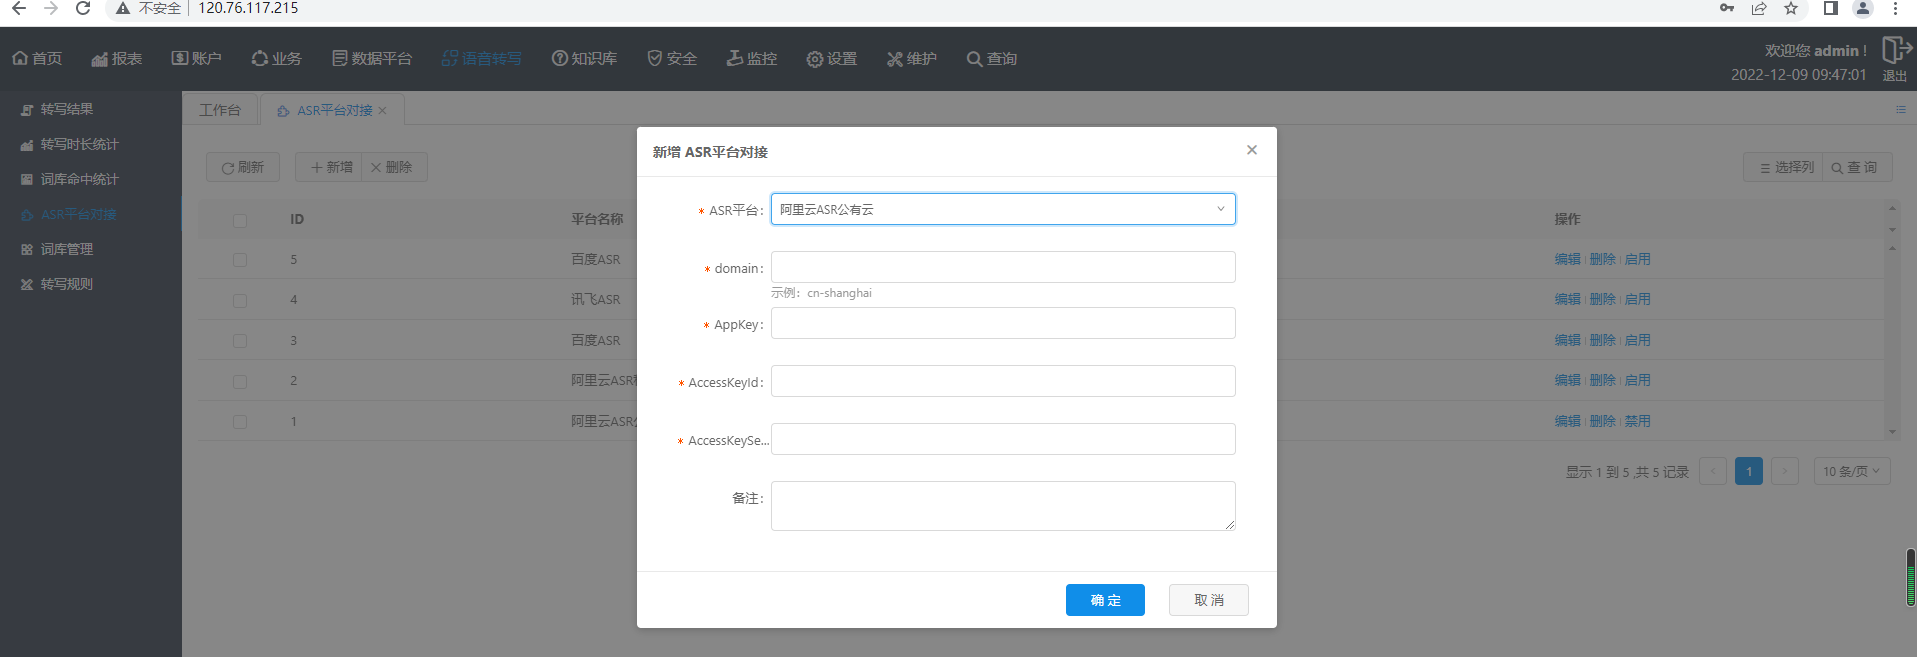Close the ASR平台对接 tab with its X
Screen dimensions: 1917x657
point(382,111)
